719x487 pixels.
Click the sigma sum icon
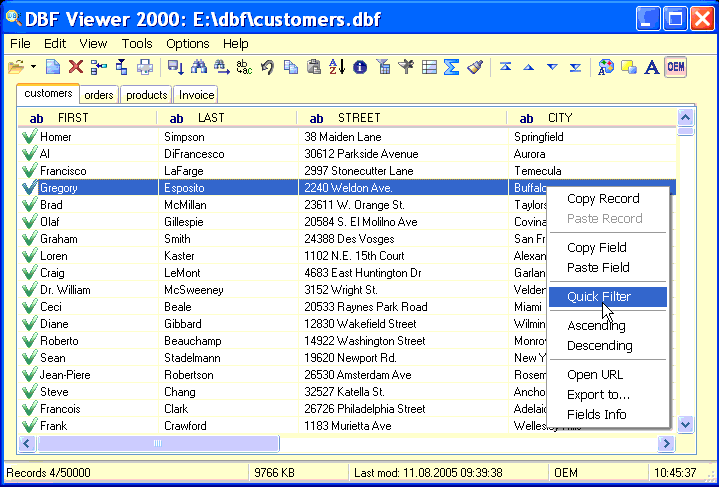coord(451,67)
